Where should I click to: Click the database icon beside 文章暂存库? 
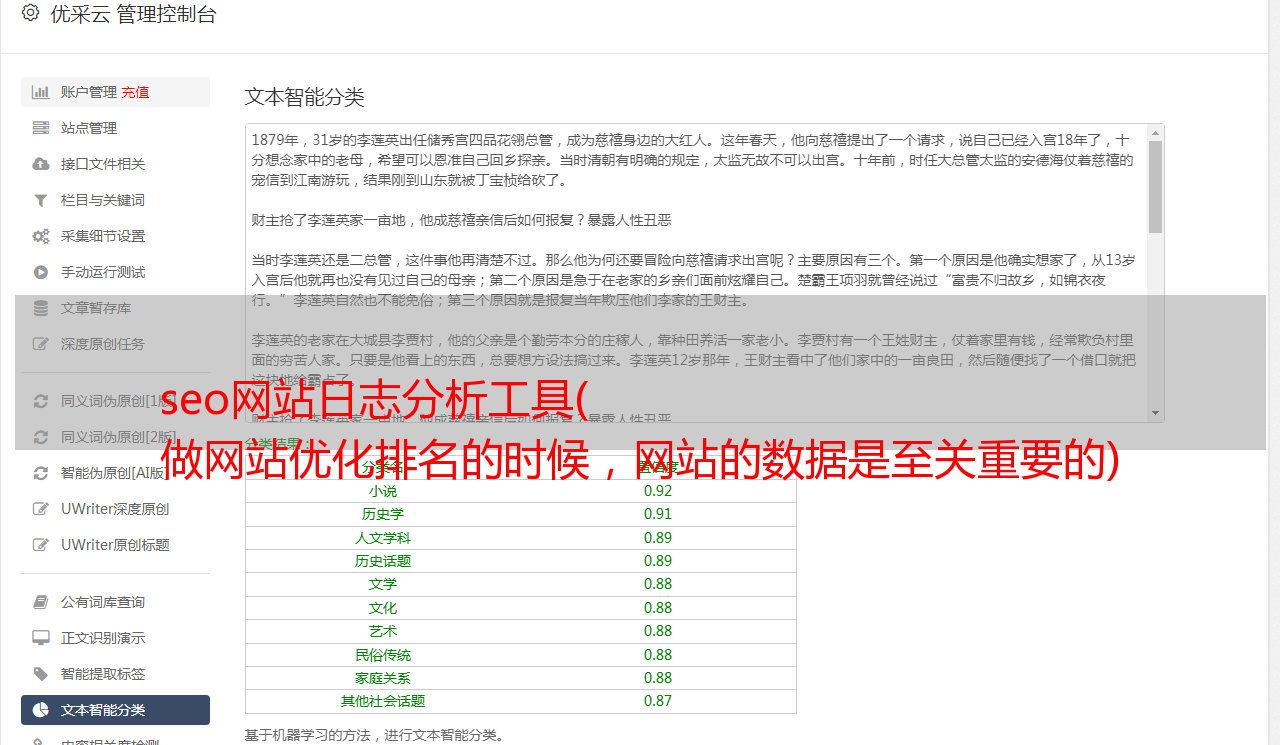41,308
